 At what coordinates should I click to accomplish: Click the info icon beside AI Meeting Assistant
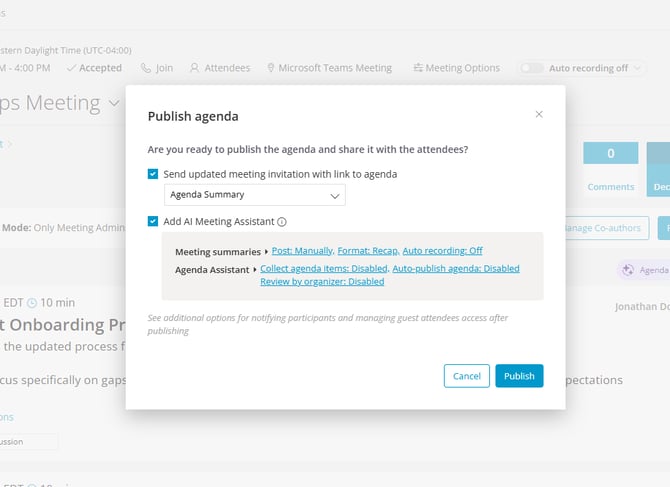(x=282, y=222)
